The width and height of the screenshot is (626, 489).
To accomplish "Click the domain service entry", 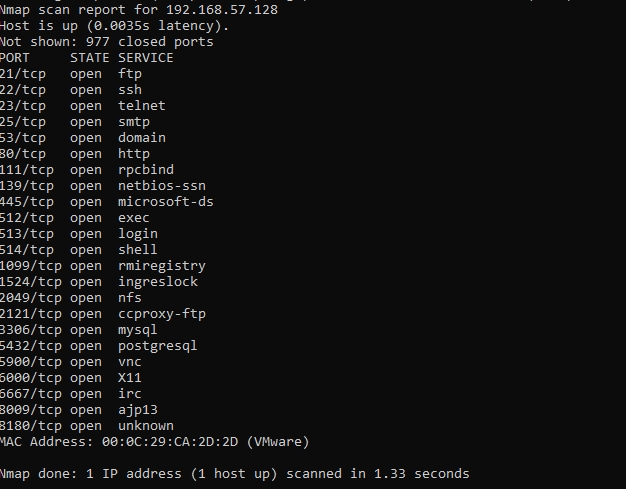I will pos(142,138).
